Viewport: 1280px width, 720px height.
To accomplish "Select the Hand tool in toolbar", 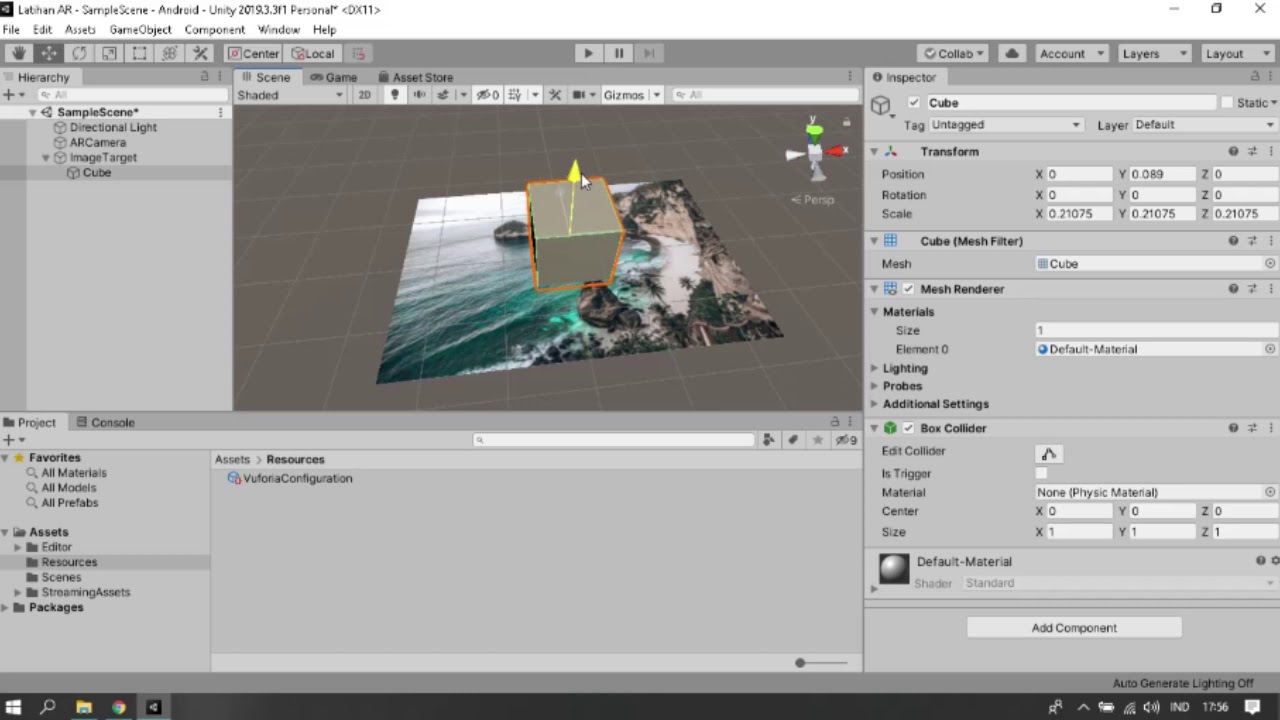I will click(x=18, y=54).
